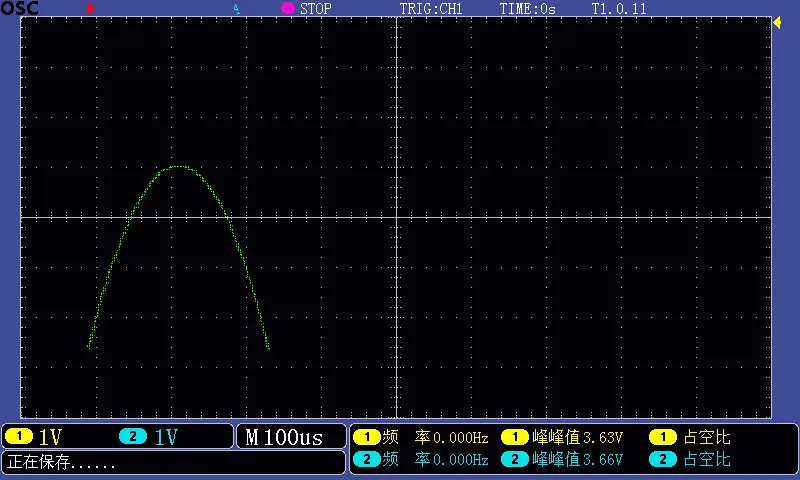800x480 pixels.
Task: Click the yellow trigger level arrow marker
Action: click(x=777, y=22)
